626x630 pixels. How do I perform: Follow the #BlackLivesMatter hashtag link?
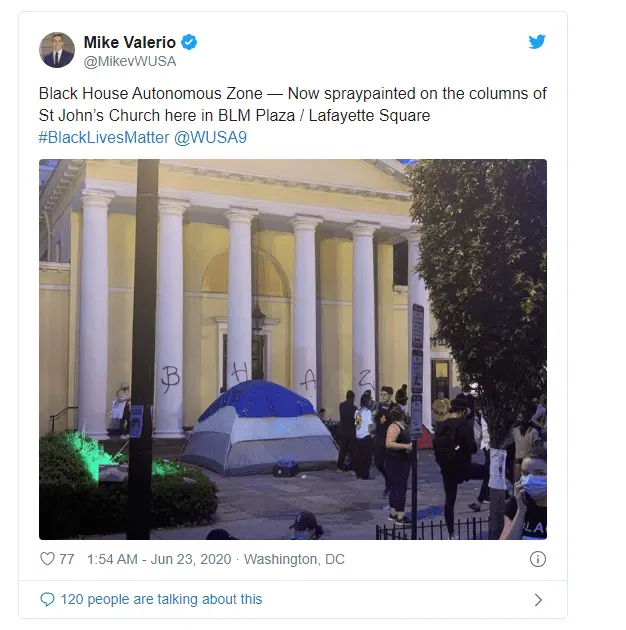(104, 137)
